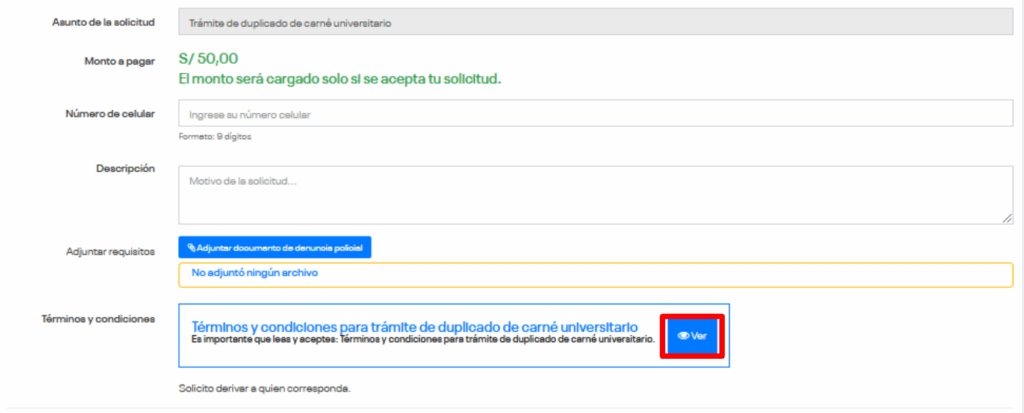
Task: Click the green 'El monto será cargado' message
Action: [x=339, y=78]
